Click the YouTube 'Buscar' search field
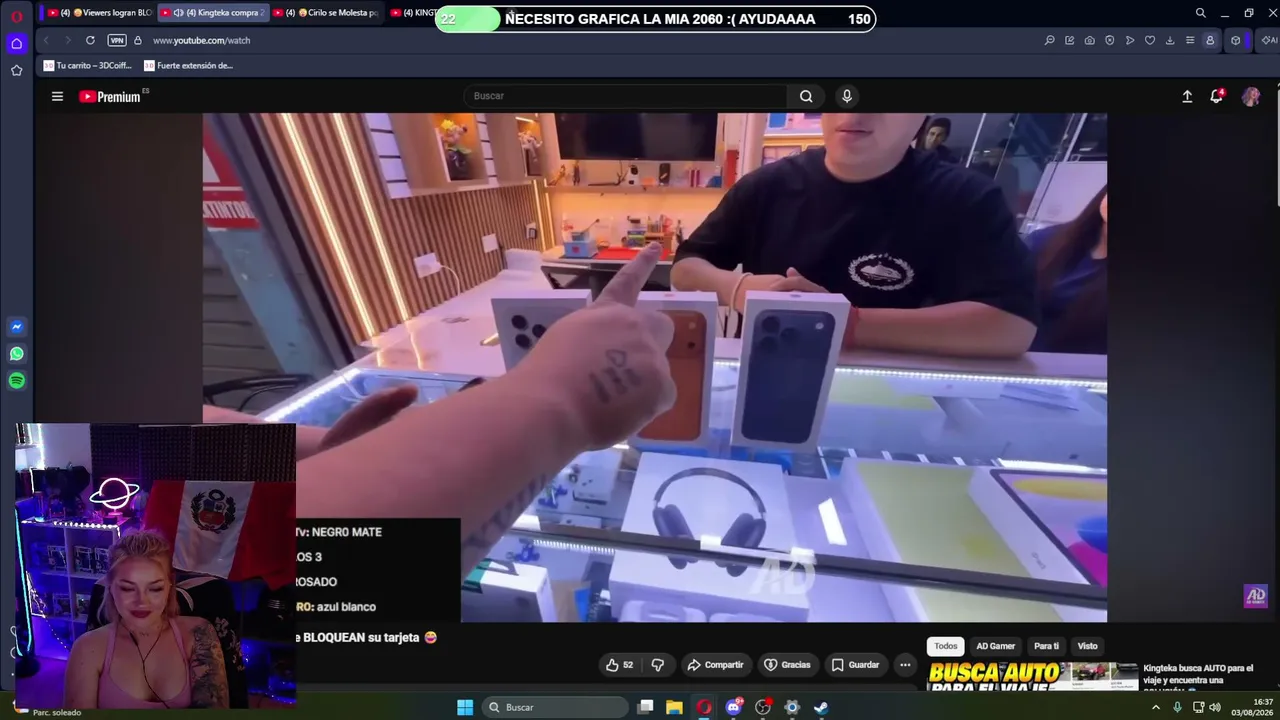Image resolution: width=1280 pixels, height=720 pixels. [x=625, y=96]
